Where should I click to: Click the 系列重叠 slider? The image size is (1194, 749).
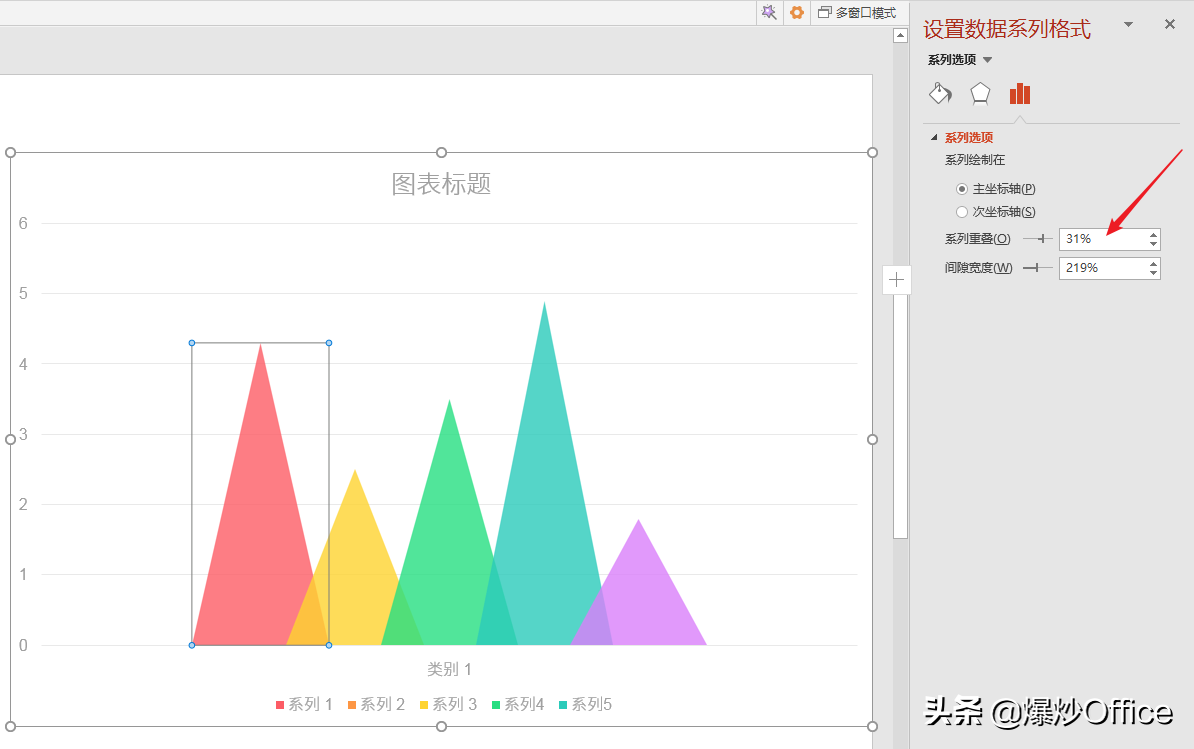coord(1037,239)
